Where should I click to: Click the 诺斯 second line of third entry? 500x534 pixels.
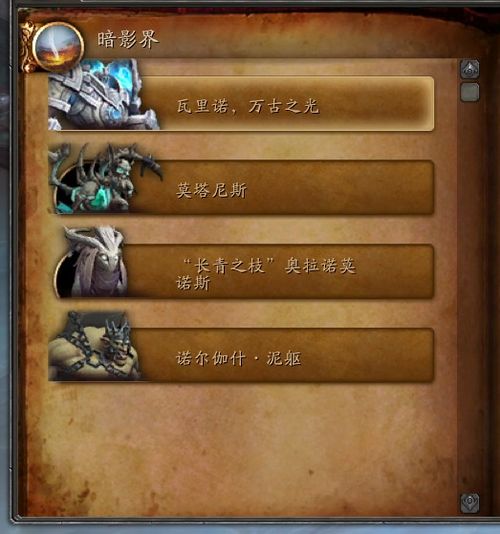click(x=193, y=283)
